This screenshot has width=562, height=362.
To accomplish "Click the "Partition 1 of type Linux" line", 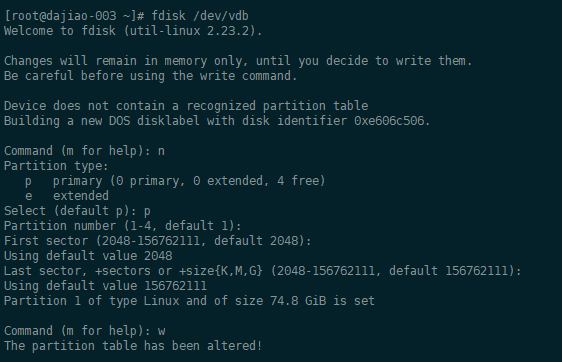I will point(189,301).
